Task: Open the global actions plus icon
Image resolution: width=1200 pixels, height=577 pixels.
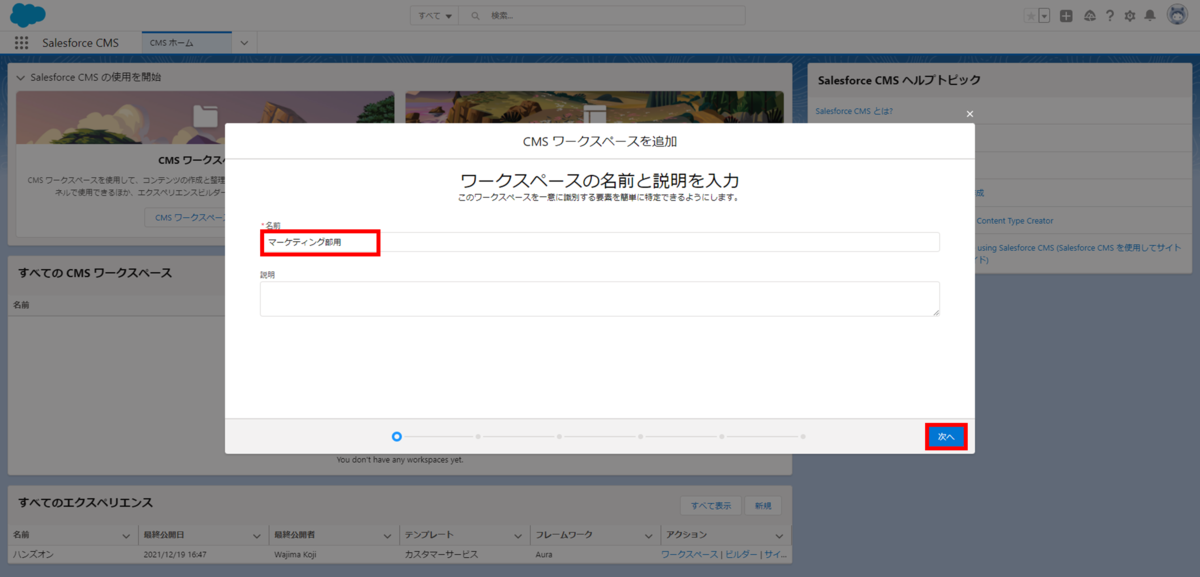Action: (x=1067, y=16)
